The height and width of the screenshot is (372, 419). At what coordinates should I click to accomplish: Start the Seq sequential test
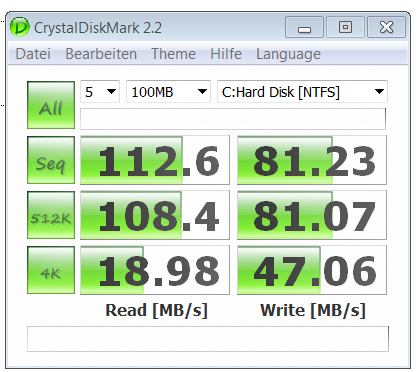(x=51, y=160)
